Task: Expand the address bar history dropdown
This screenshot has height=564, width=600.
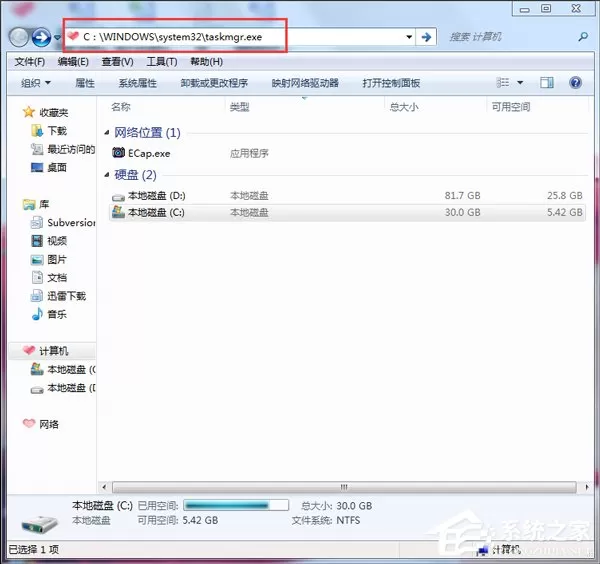Action: tap(409, 37)
